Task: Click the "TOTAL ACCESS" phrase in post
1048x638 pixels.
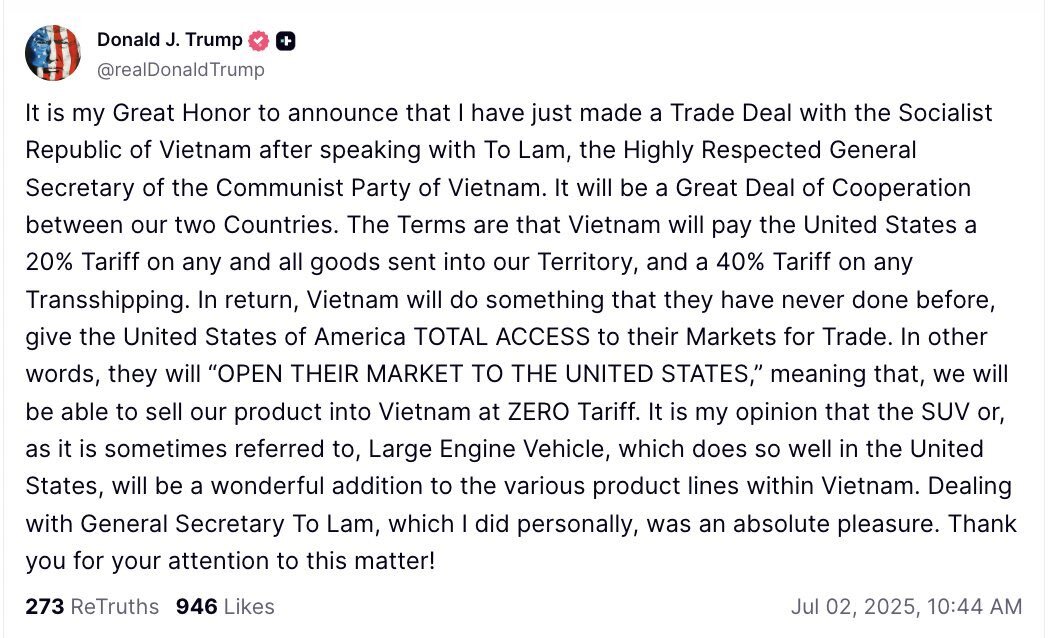Action: [x=502, y=337]
